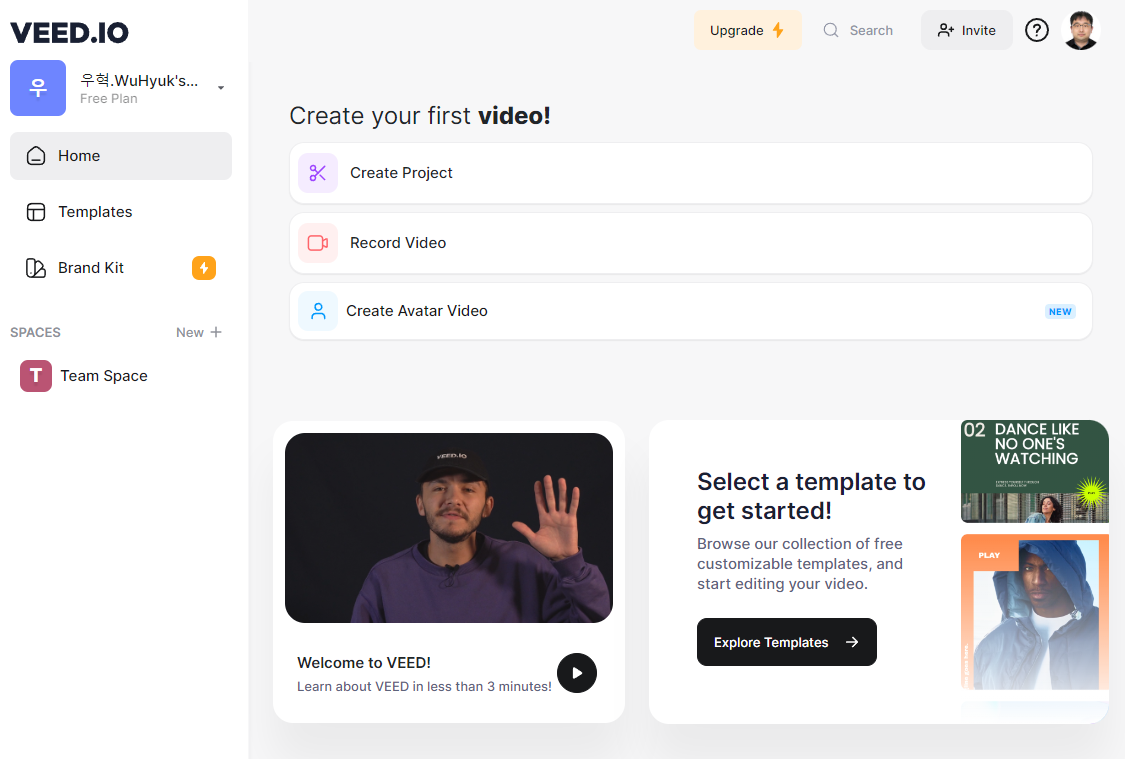
Task: Open Brand Kit in the sidebar
Action: (91, 268)
